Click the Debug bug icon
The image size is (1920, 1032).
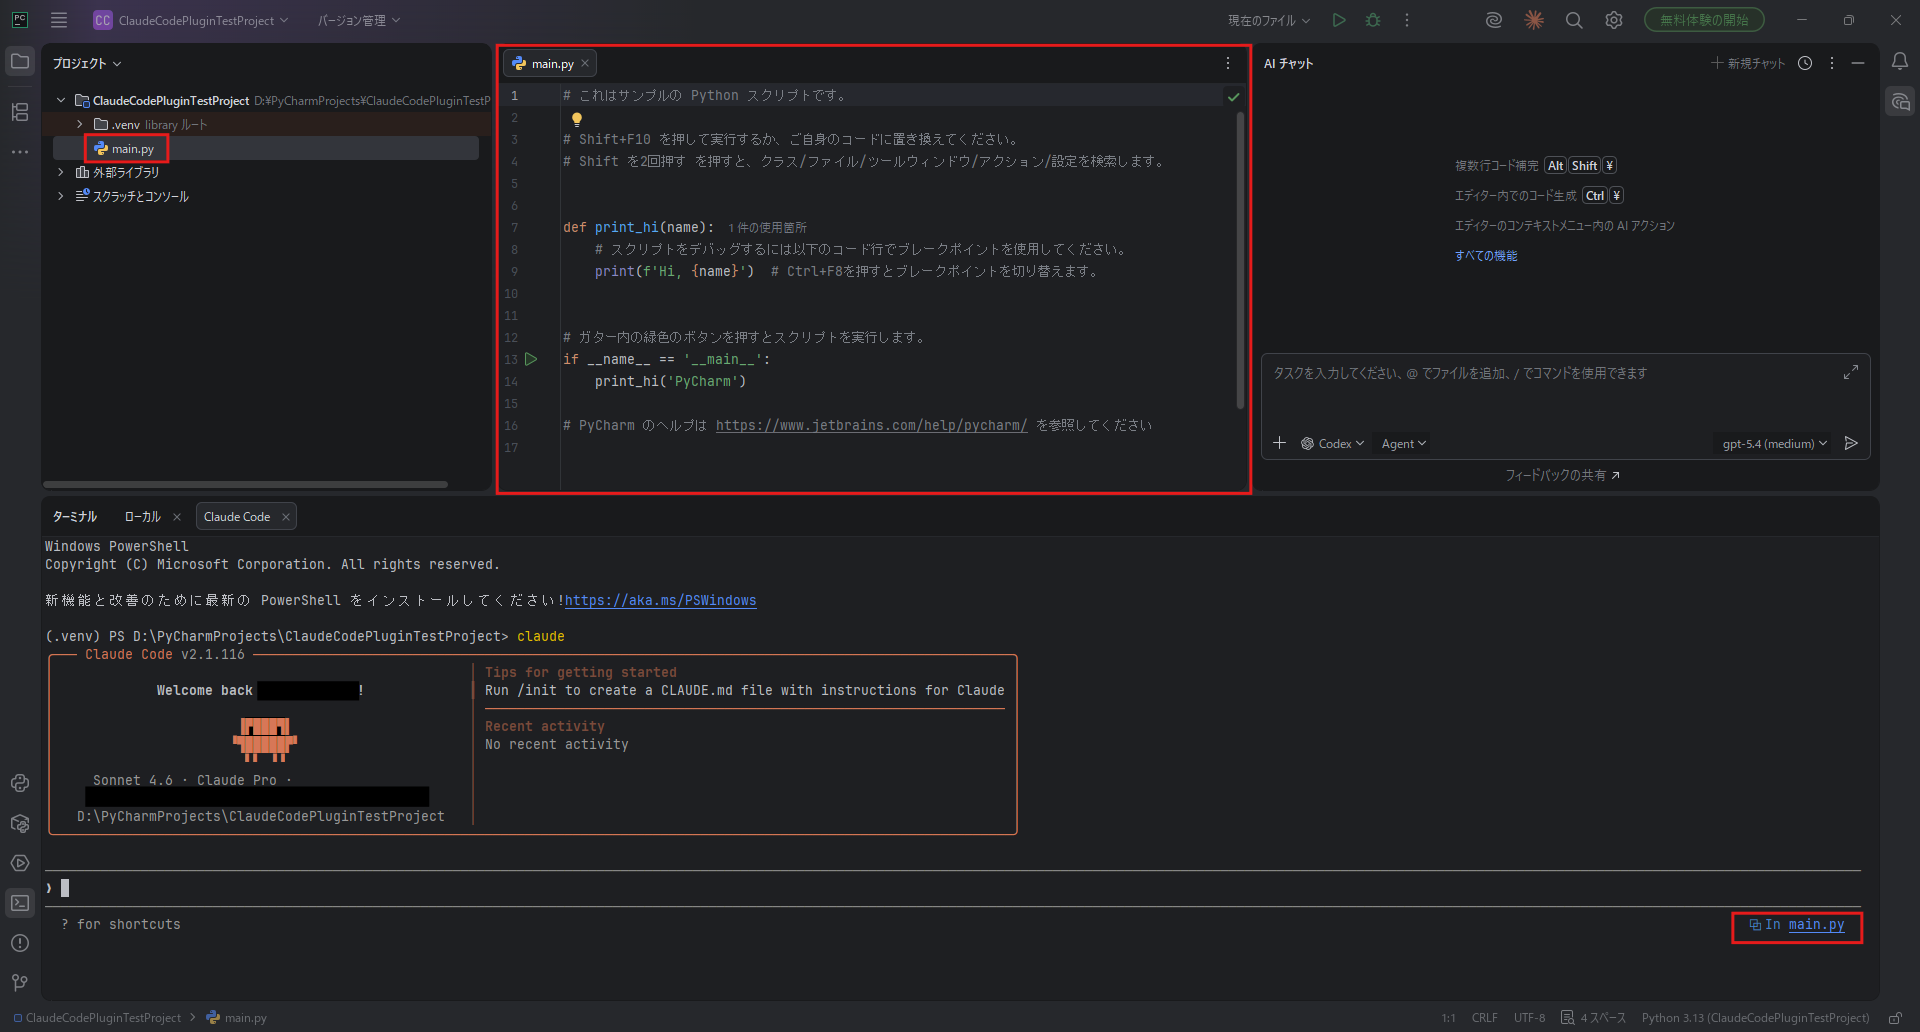(1373, 20)
